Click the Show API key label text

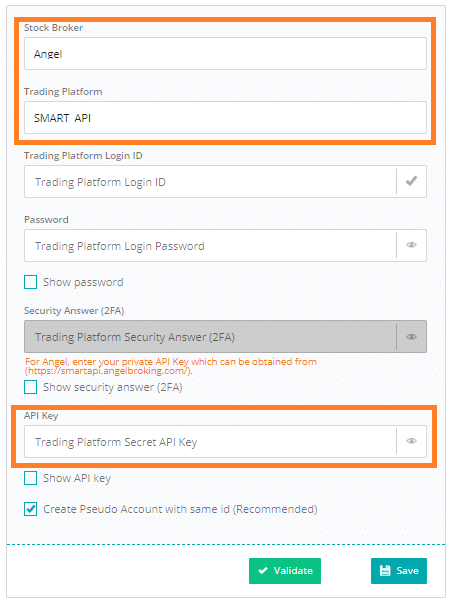point(77,478)
